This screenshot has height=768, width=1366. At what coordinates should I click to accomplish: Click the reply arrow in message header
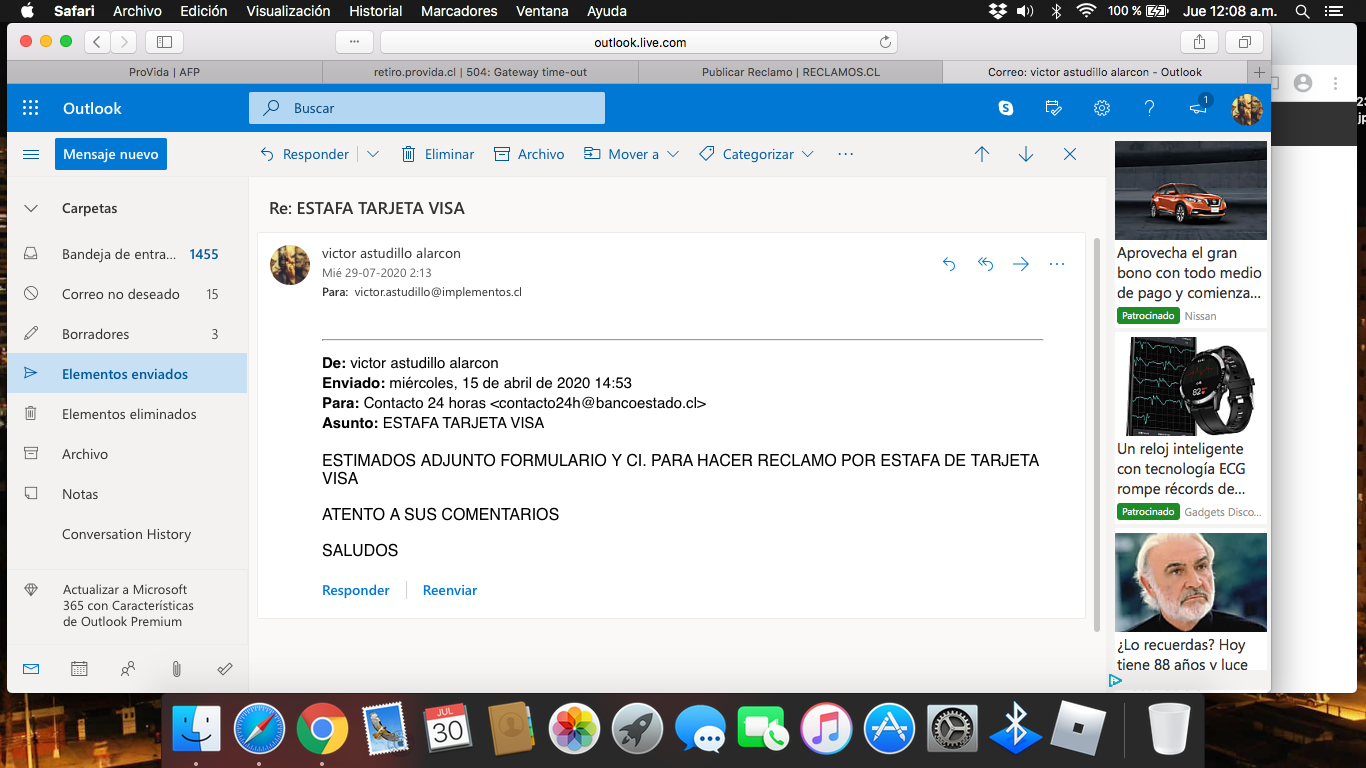[x=949, y=264]
